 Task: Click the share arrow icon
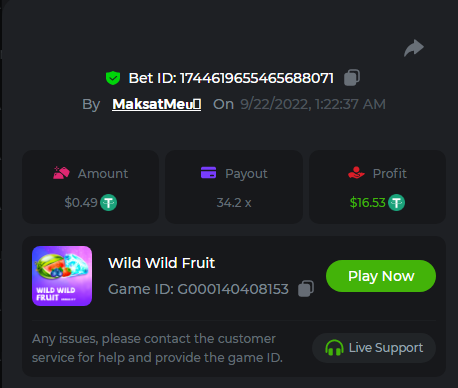tap(414, 48)
